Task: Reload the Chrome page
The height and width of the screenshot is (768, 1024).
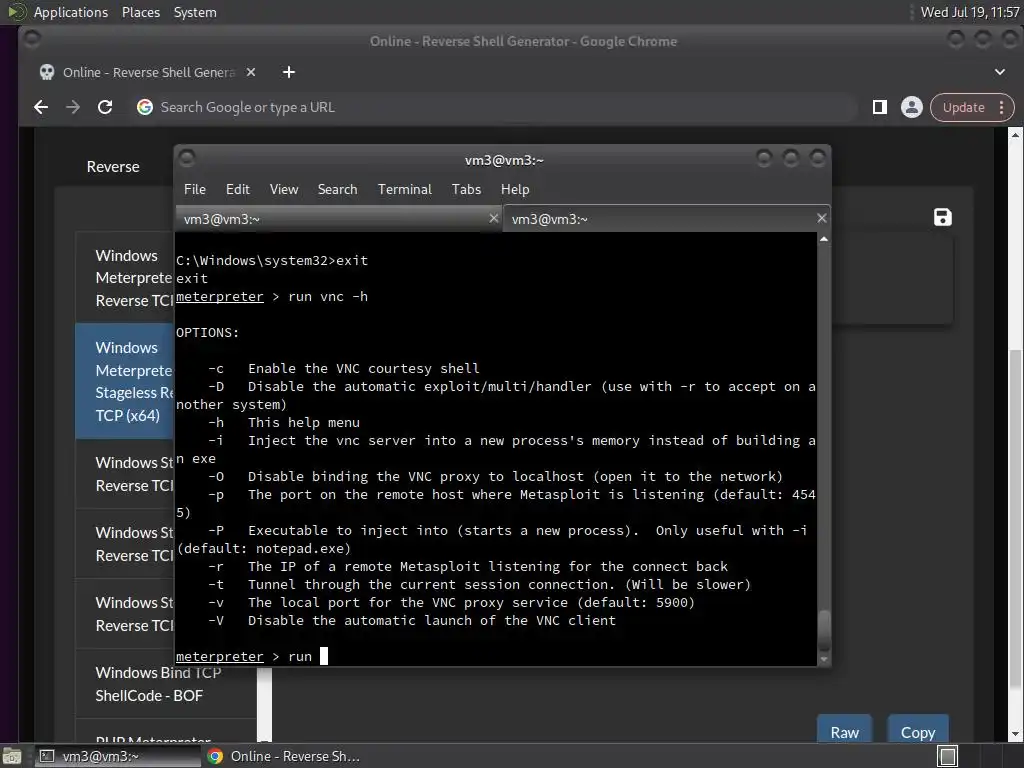Action: pos(104,107)
